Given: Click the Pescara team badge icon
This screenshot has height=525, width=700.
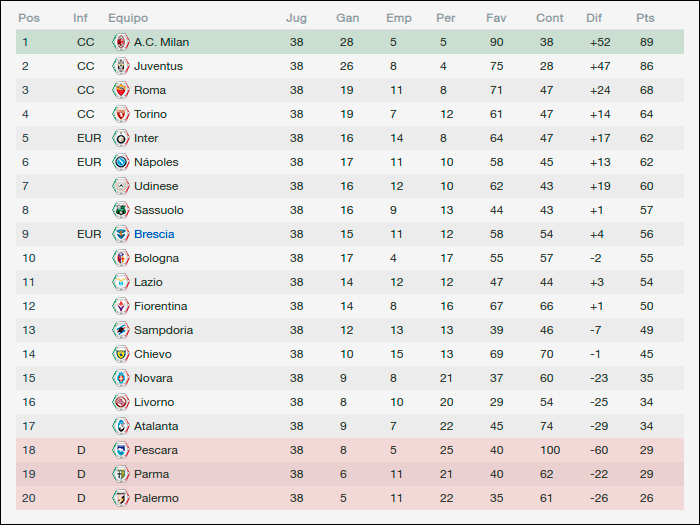Looking at the screenshot, I should tap(121, 450).
